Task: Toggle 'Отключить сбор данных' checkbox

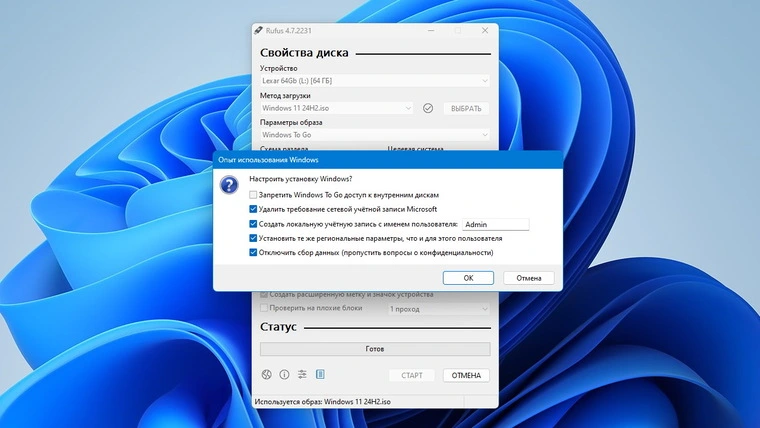Action: [253, 253]
